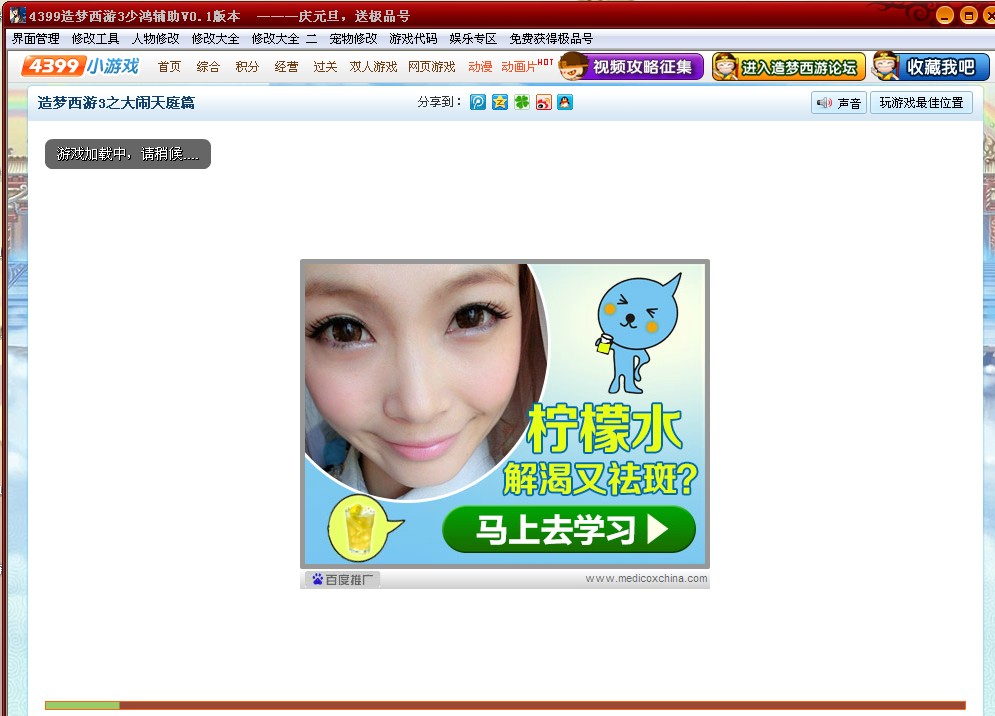Open the 过关 games category
Viewport: 995px width, 716px height.
325,67
